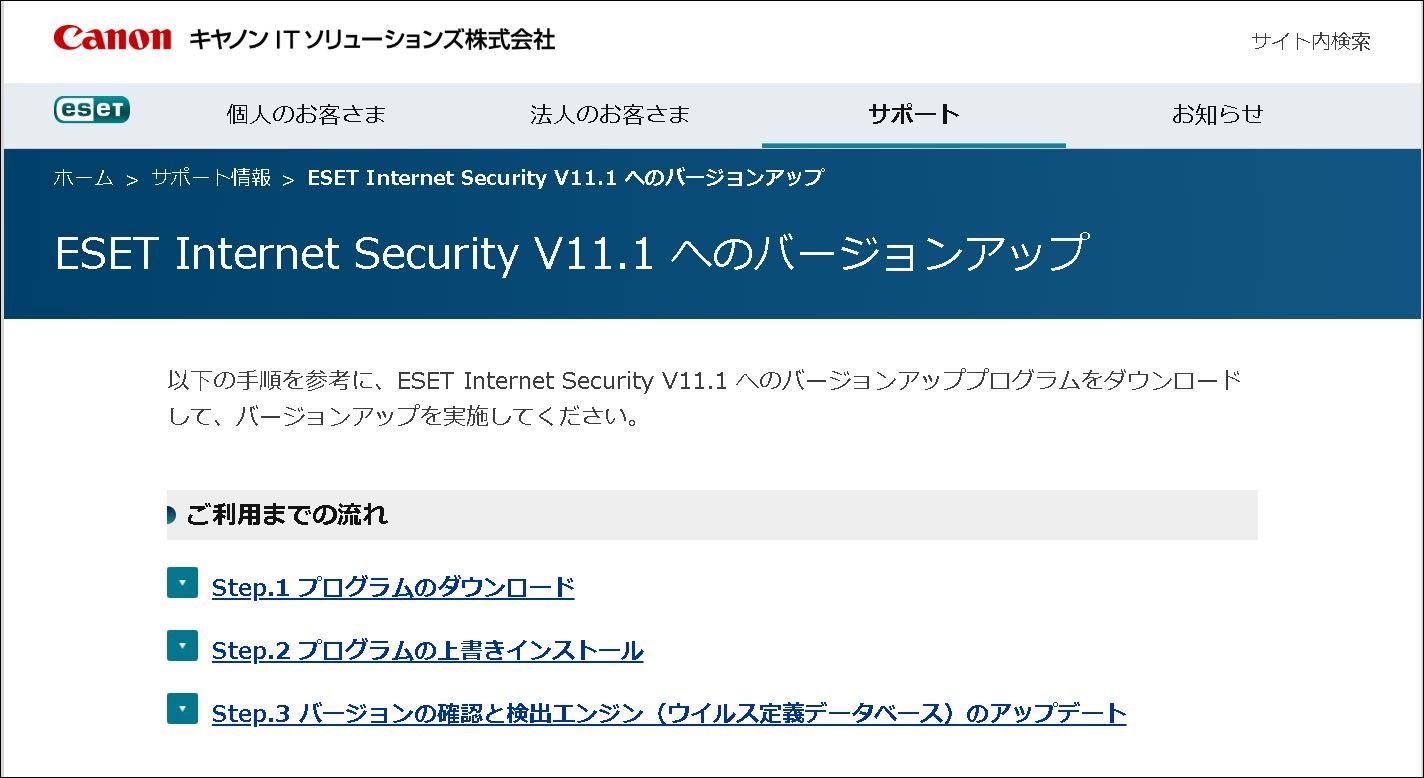Click the Canon logo
Viewport: 1424px width, 778px height.
[x=112, y=38]
